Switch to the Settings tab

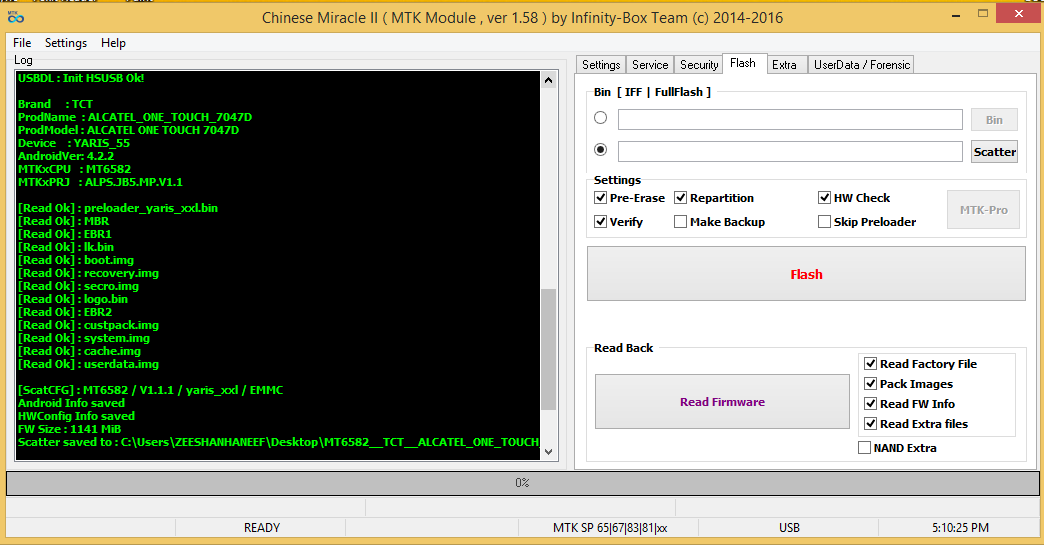pyautogui.click(x=601, y=65)
